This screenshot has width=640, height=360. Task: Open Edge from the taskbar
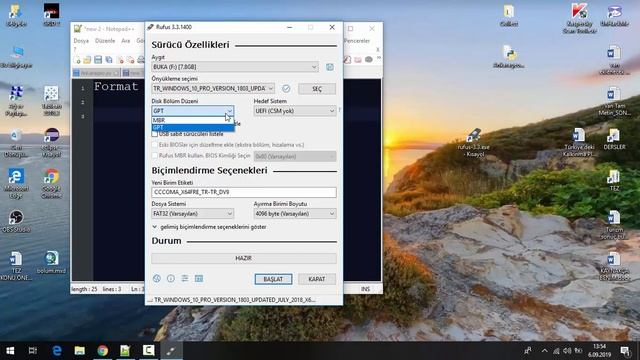(x=57, y=351)
